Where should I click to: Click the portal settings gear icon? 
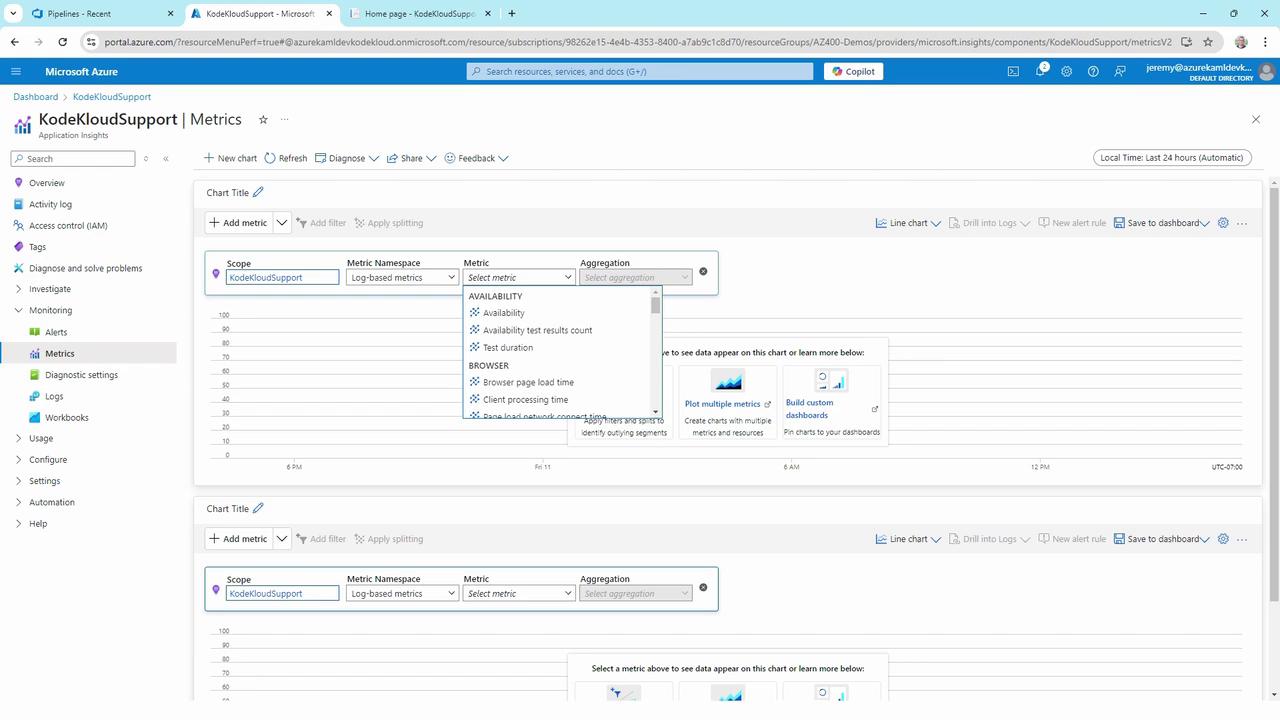coord(1067,71)
